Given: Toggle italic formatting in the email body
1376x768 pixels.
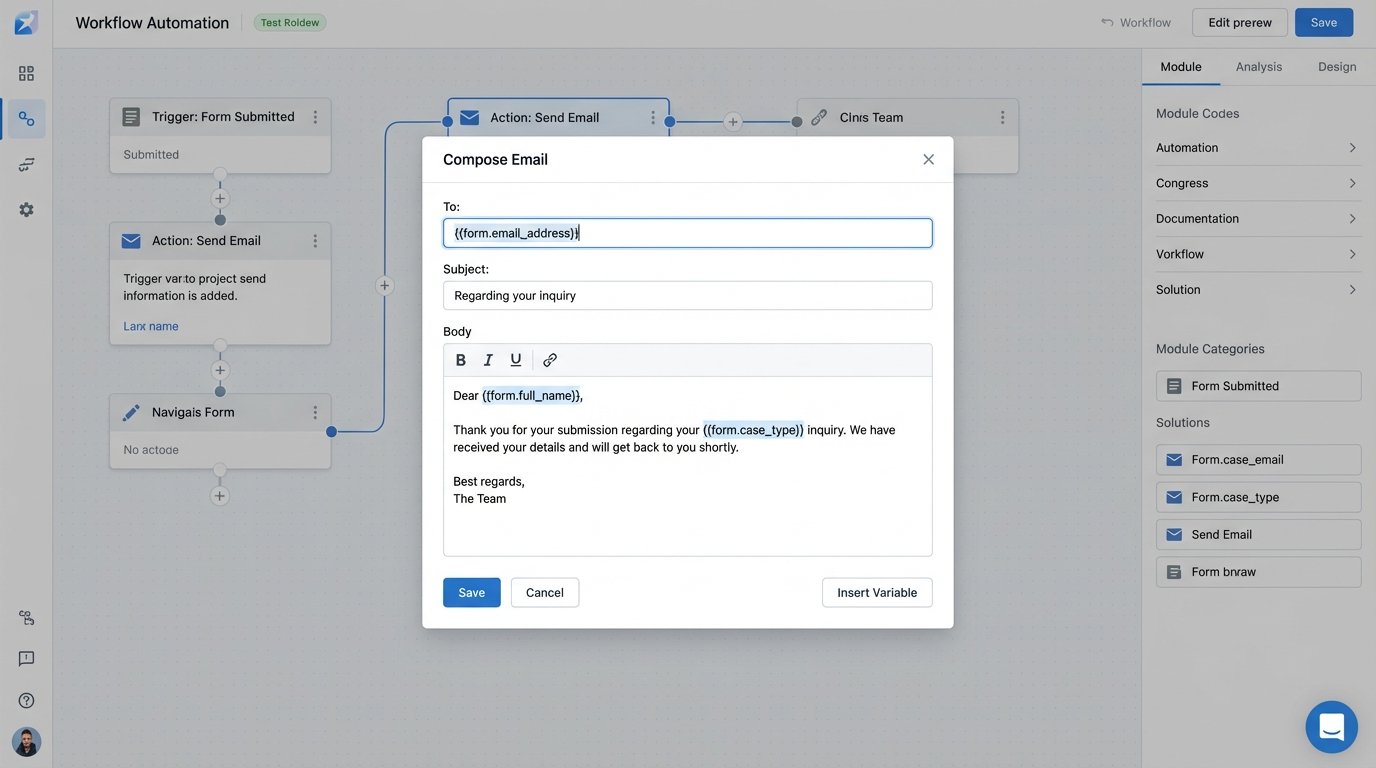Looking at the screenshot, I should pos(488,359).
